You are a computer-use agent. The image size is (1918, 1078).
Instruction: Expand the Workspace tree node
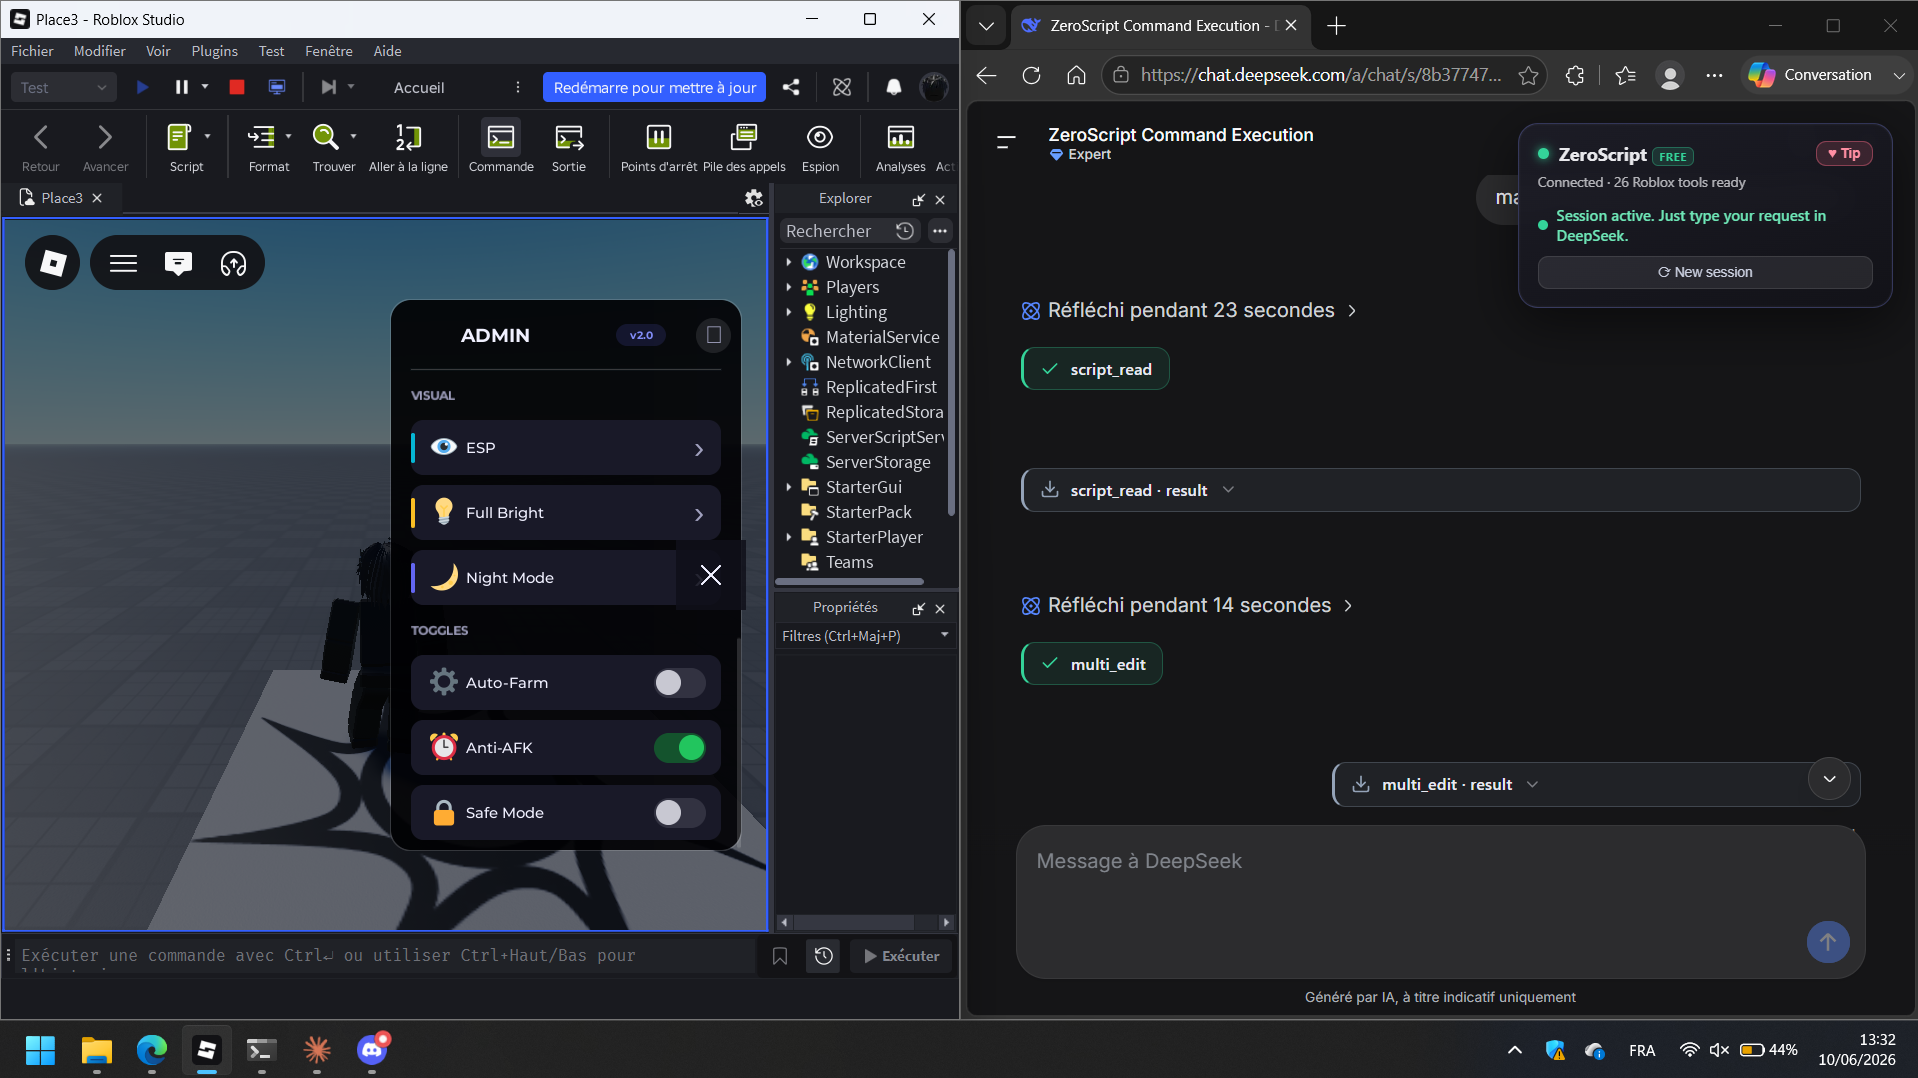pyautogui.click(x=789, y=262)
